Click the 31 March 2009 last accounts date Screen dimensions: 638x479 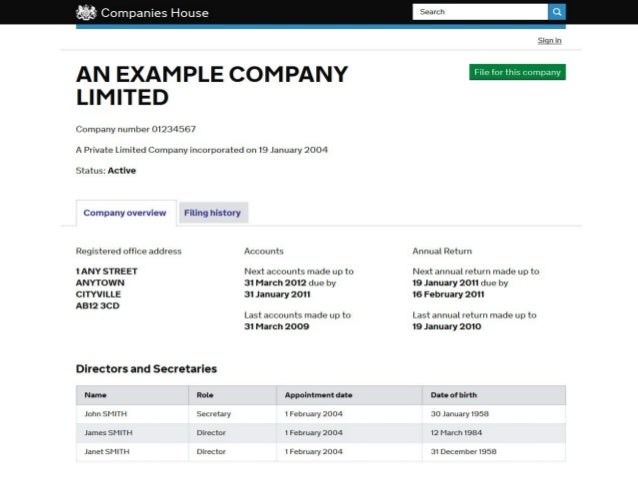click(277, 326)
